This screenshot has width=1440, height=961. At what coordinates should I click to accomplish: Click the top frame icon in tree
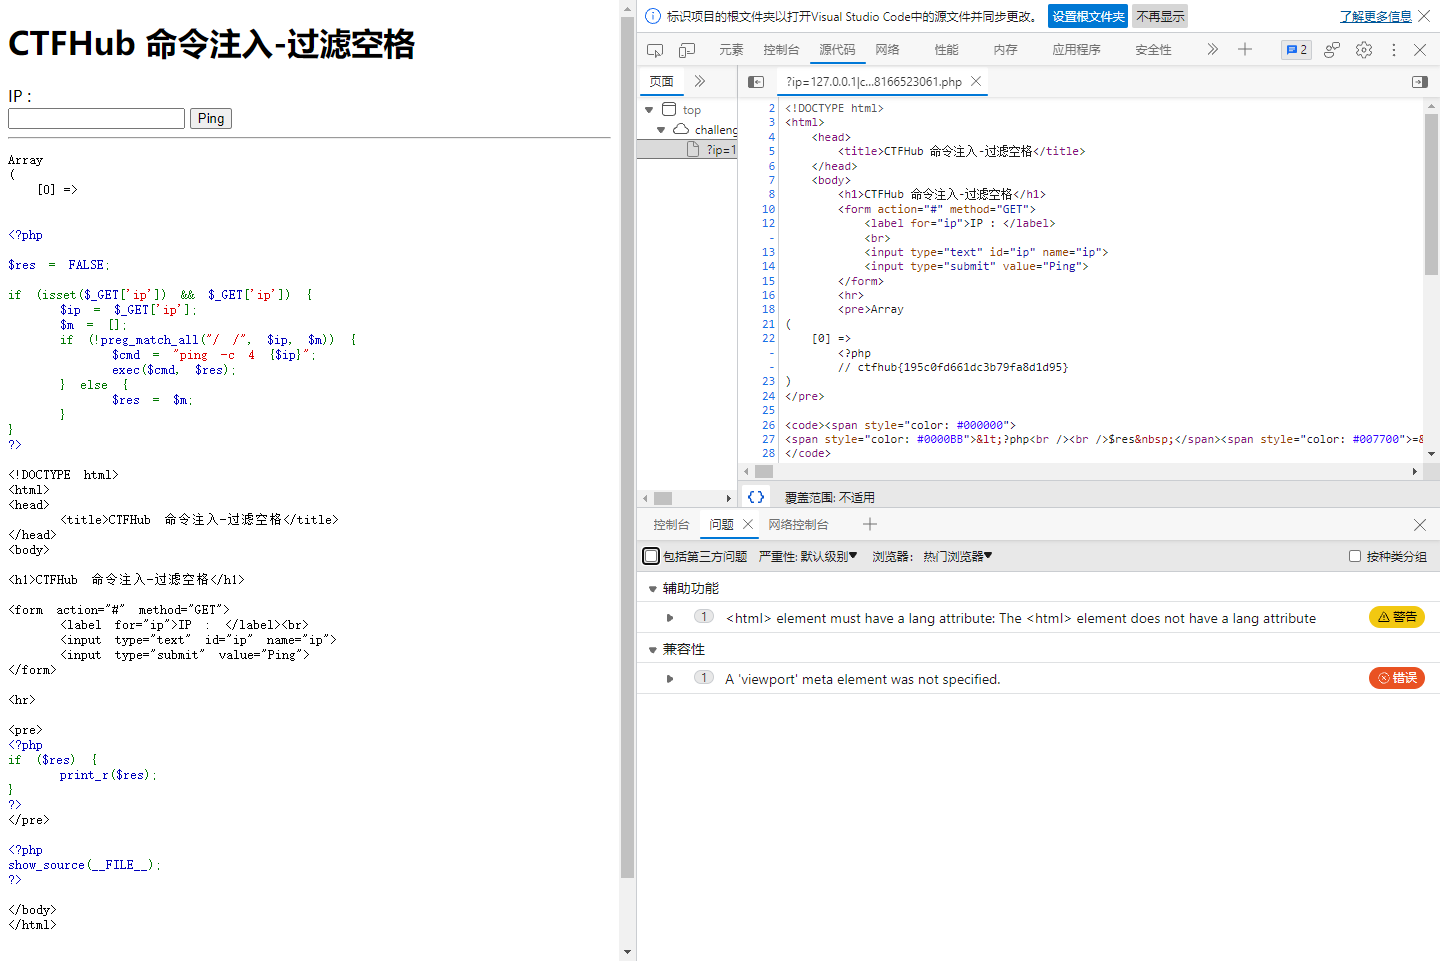670,109
